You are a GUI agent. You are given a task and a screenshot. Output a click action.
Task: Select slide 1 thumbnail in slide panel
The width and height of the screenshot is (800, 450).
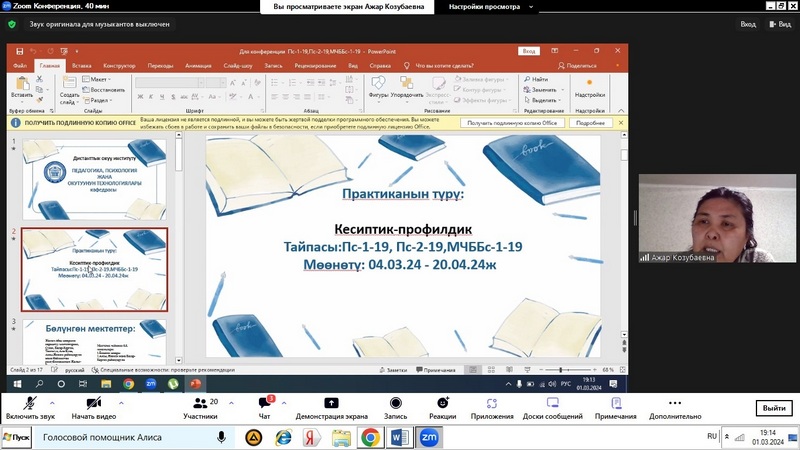coord(95,178)
